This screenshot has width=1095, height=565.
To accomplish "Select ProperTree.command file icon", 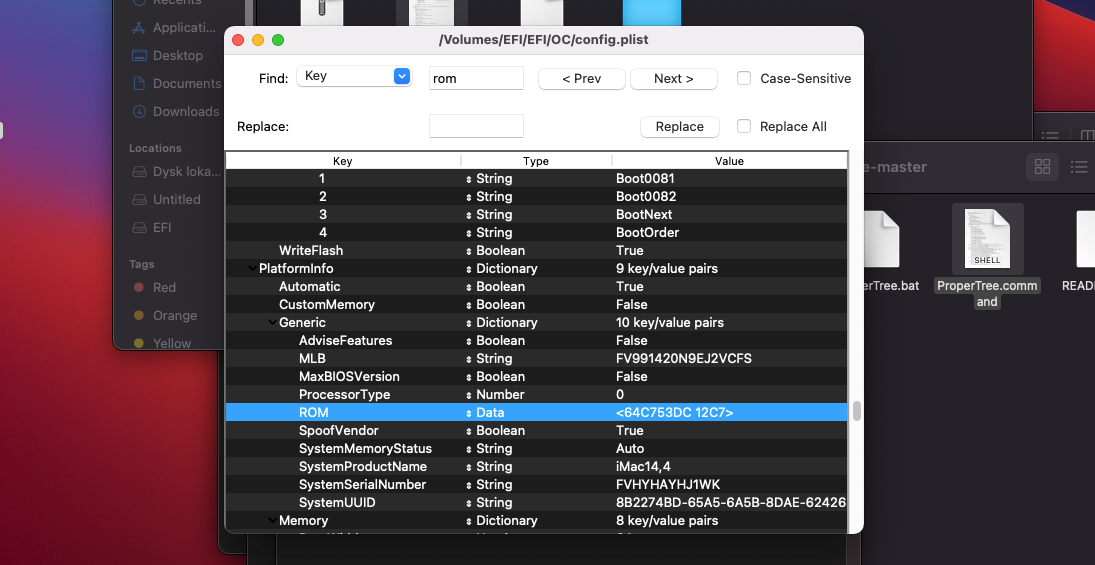I will pyautogui.click(x=987, y=240).
